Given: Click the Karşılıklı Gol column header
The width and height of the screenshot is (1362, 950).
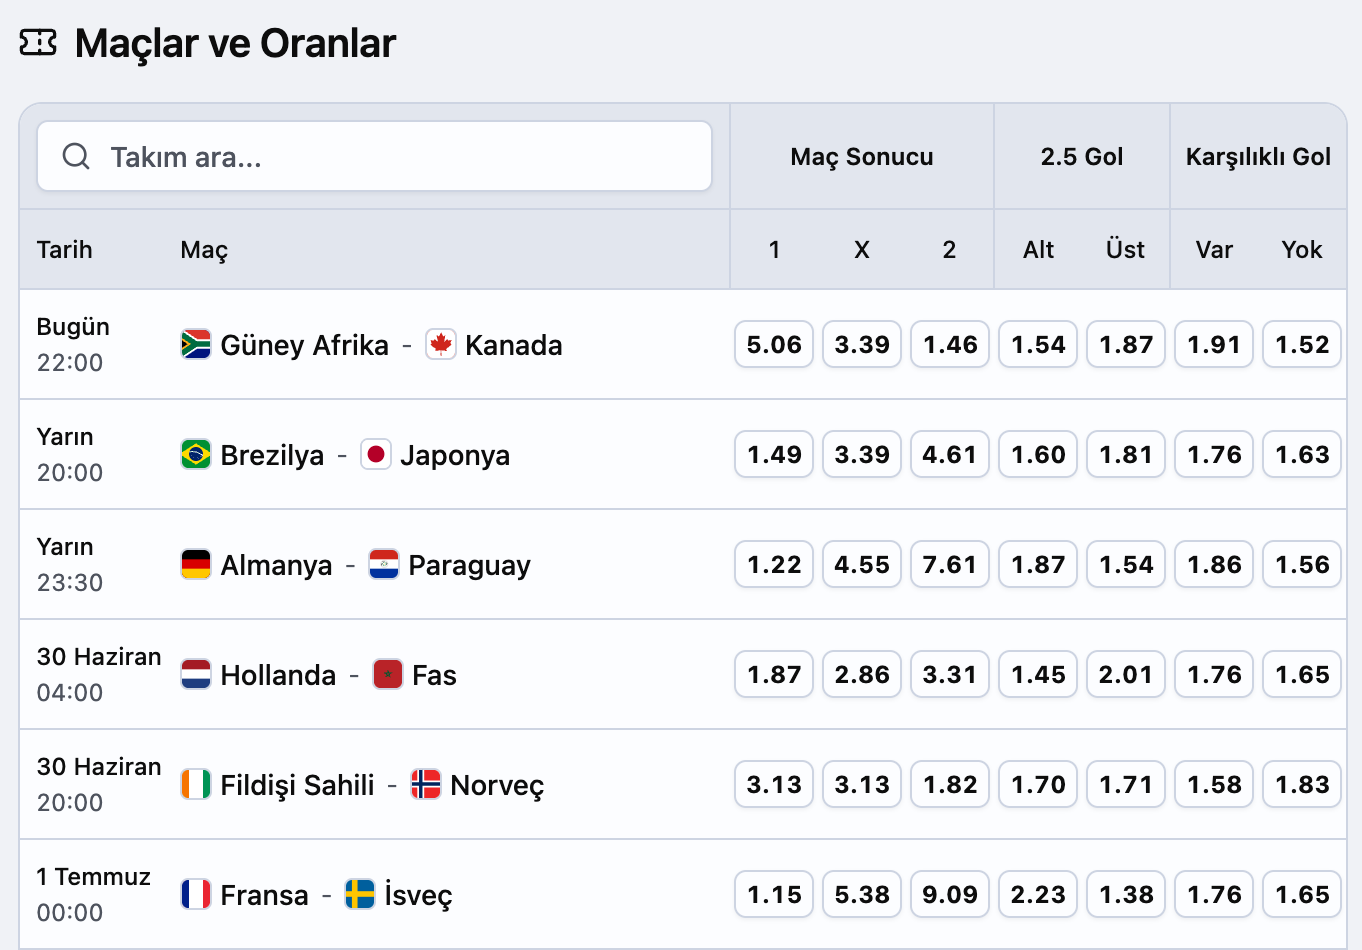Looking at the screenshot, I should click(1258, 157).
